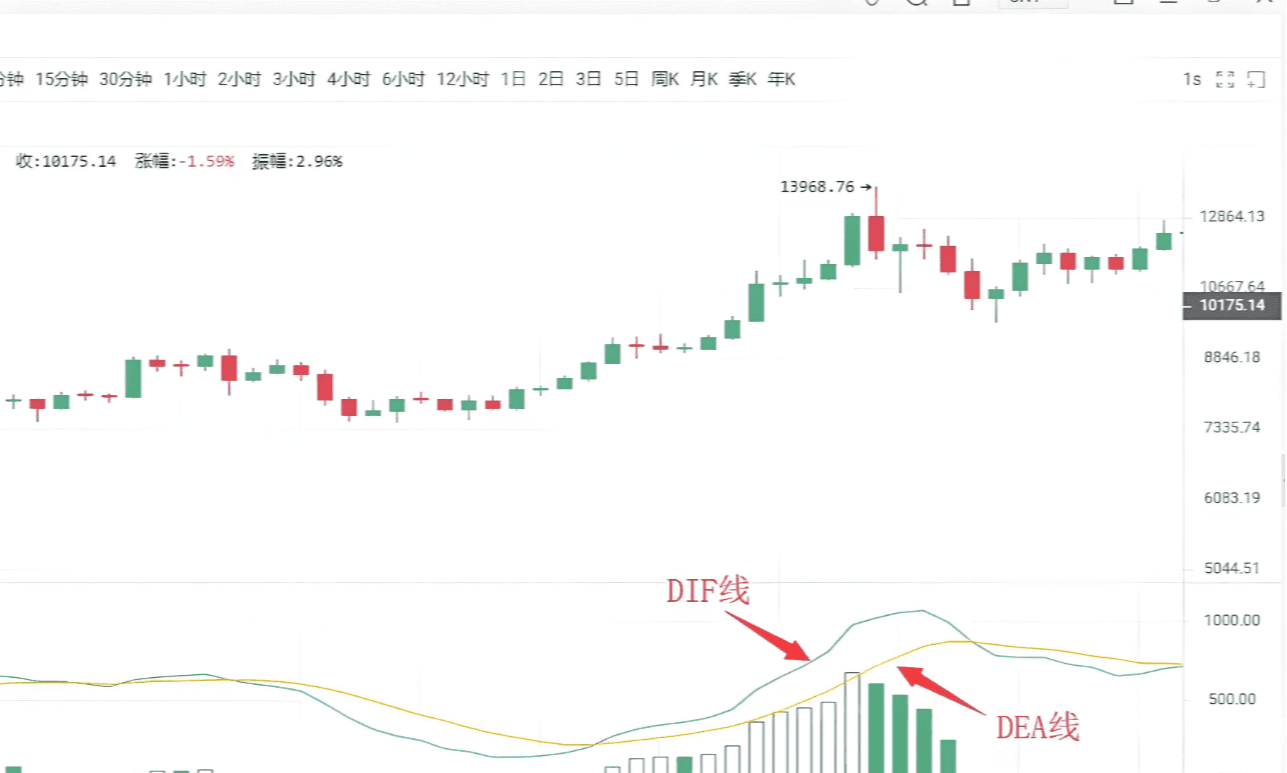Select the 1日 timeframe
This screenshot has height=773, width=1287.
[513, 79]
